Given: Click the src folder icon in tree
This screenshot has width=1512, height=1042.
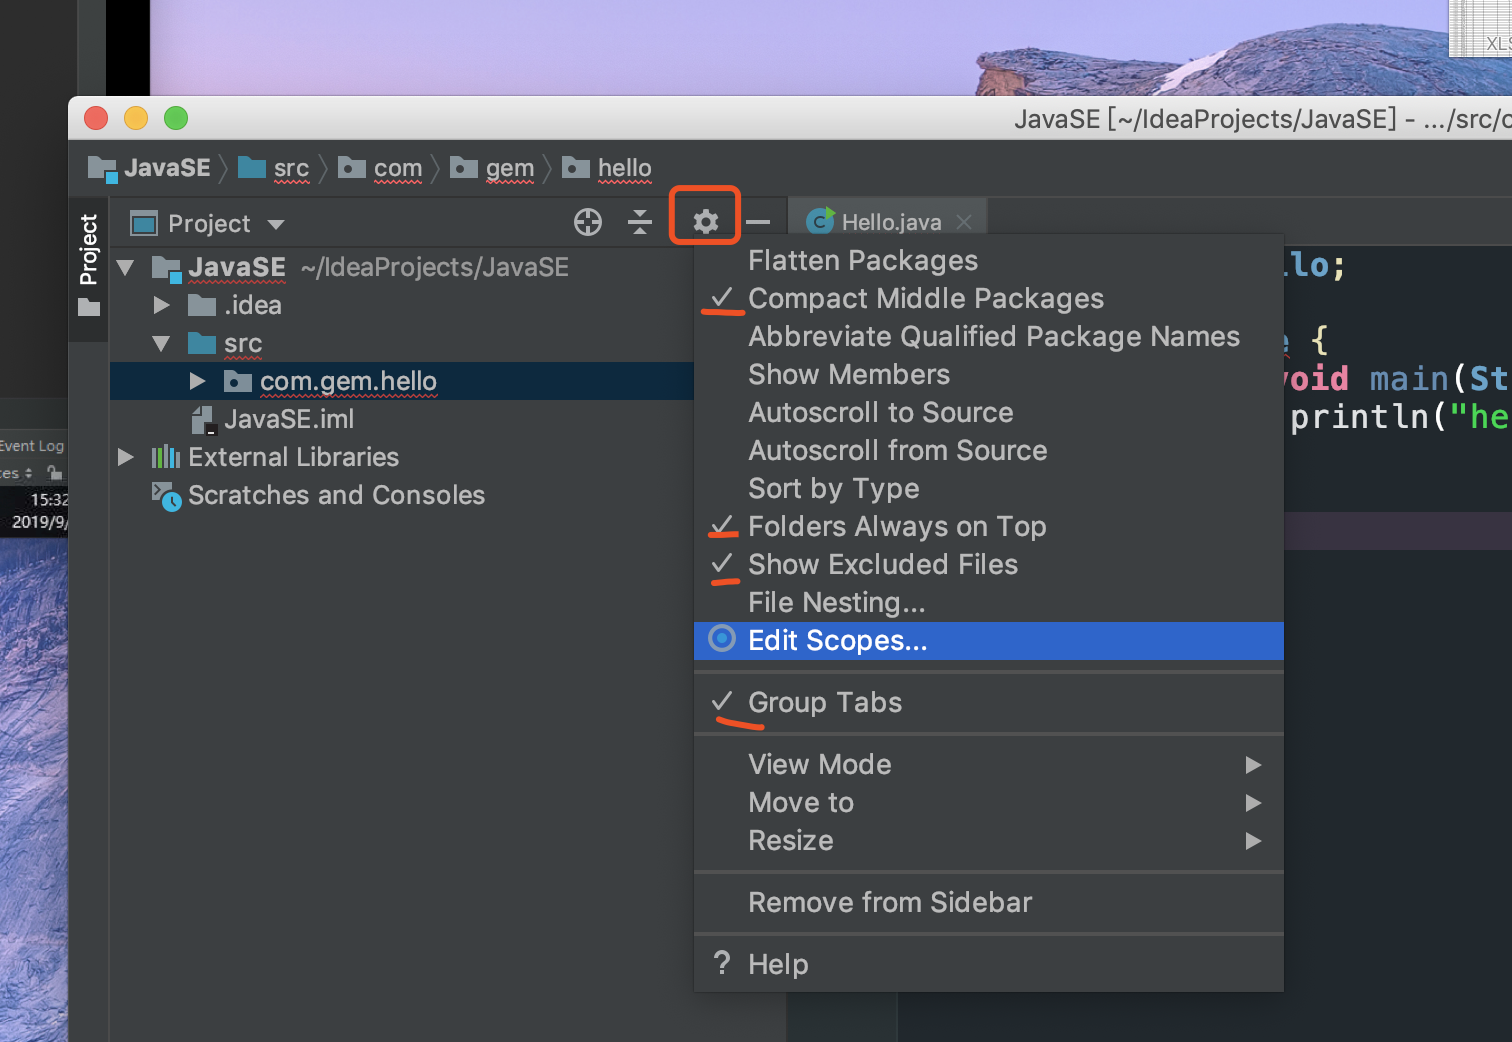Looking at the screenshot, I should [202, 343].
